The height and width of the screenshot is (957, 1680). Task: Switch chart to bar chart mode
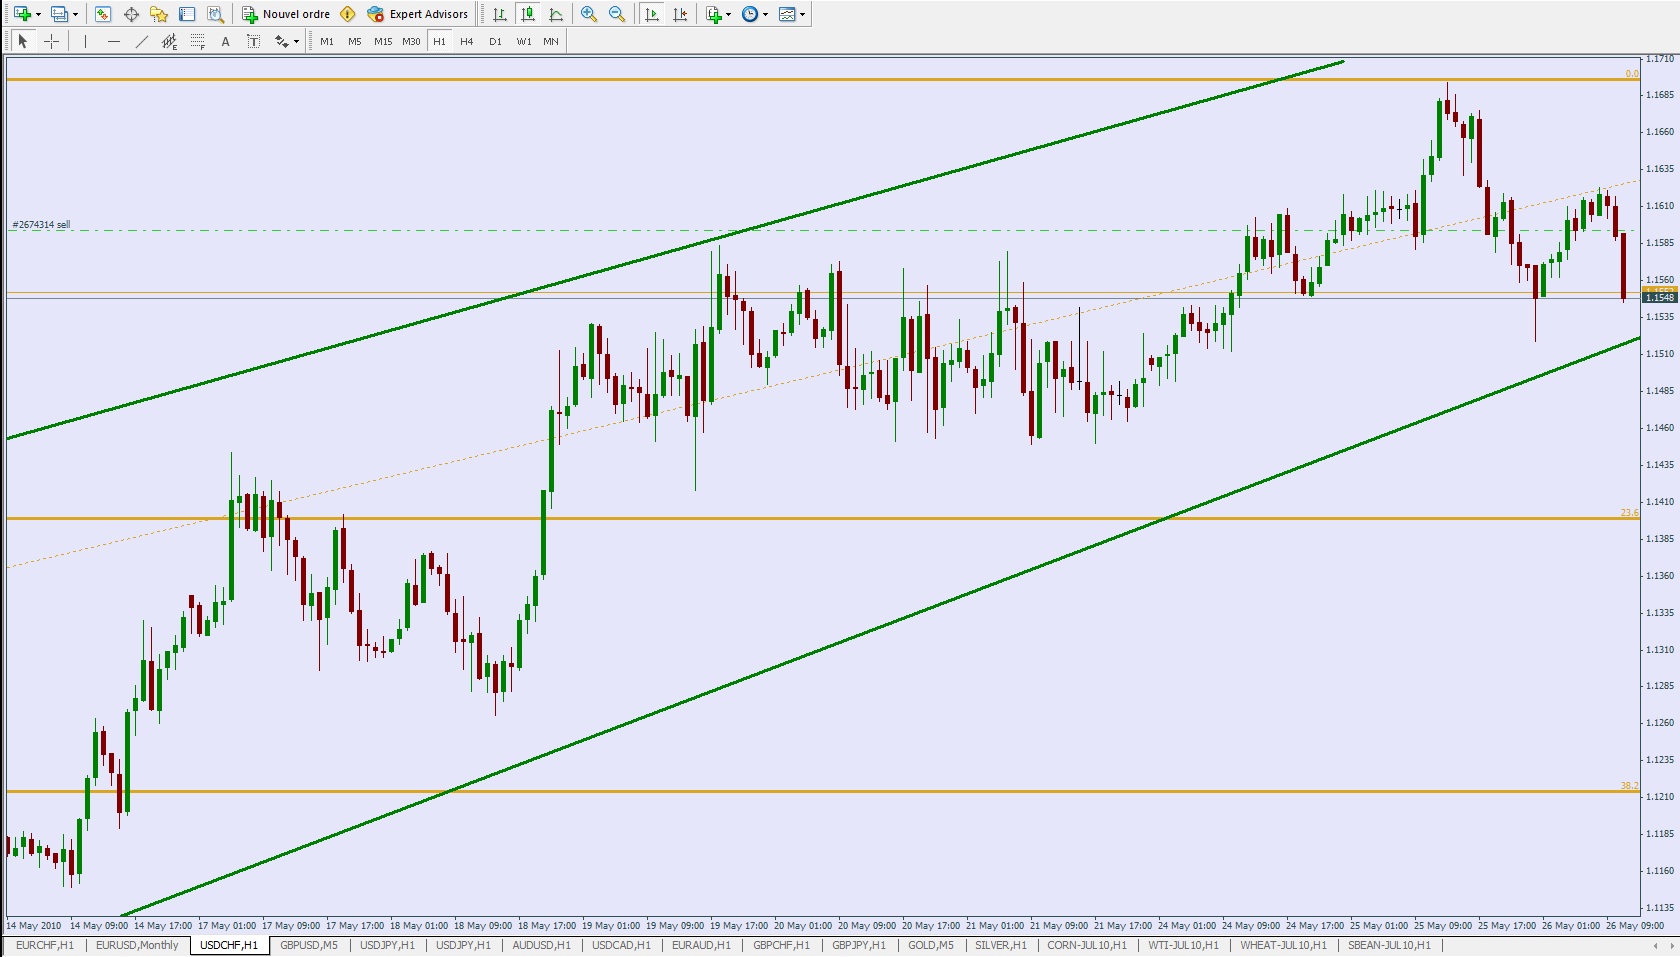coord(500,14)
